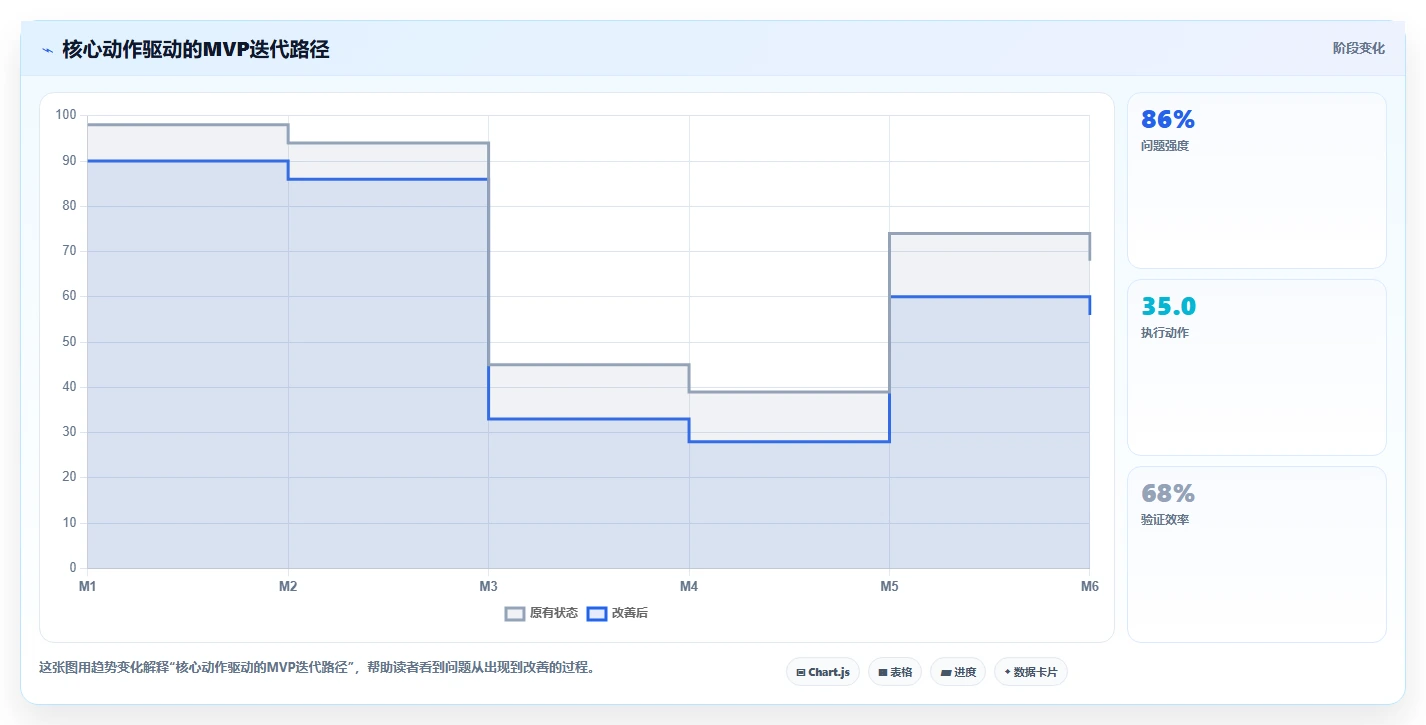Click the 0 y-axis value
Screen dimensions: 1426x725
(x=73, y=568)
